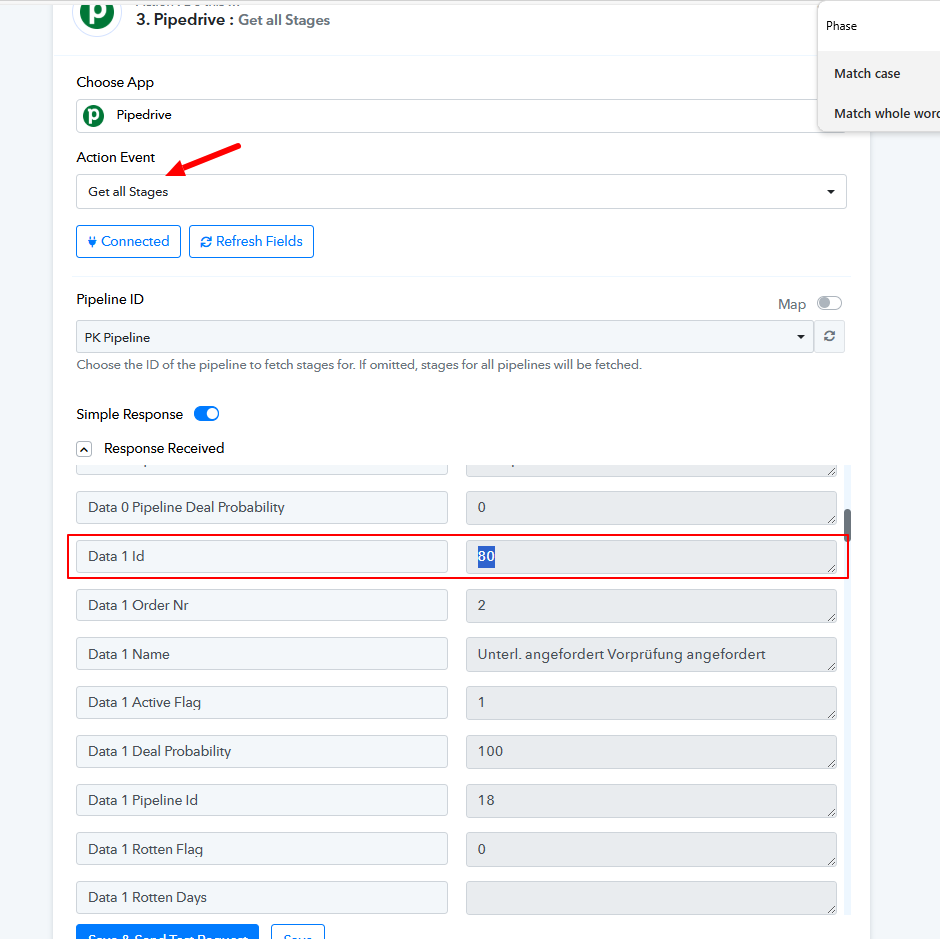940x939 pixels.
Task: Click the Data 1 Id value 80
Action: [651, 556]
